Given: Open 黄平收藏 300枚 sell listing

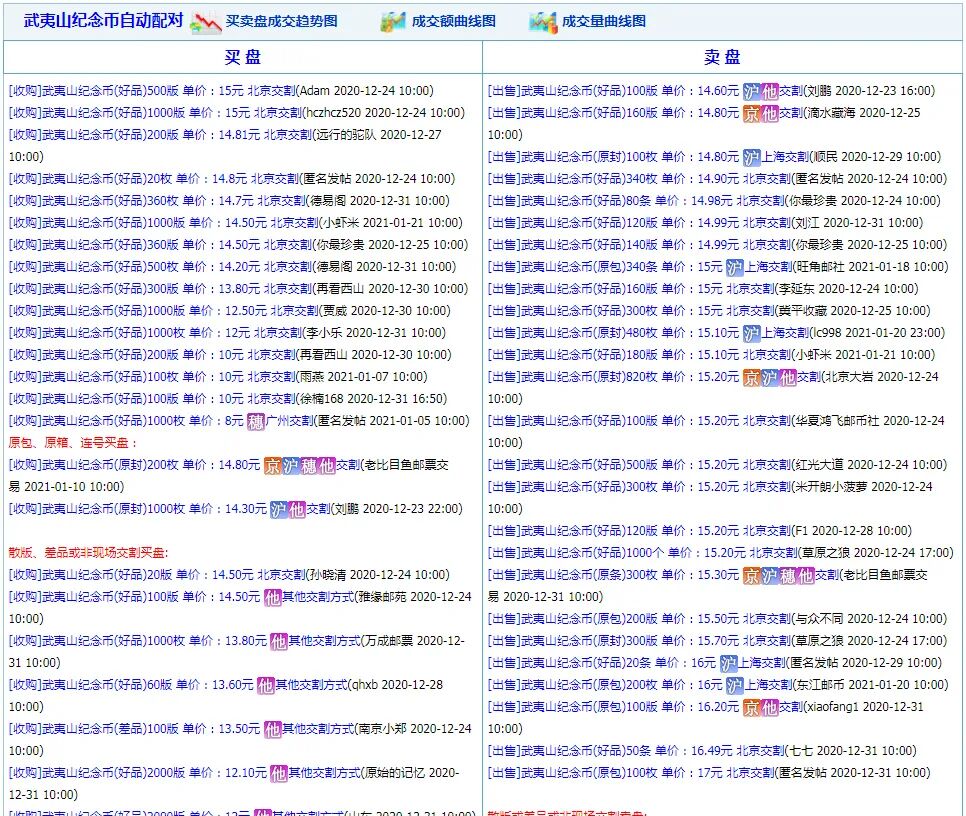Looking at the screenshot, I should (708, 311).
